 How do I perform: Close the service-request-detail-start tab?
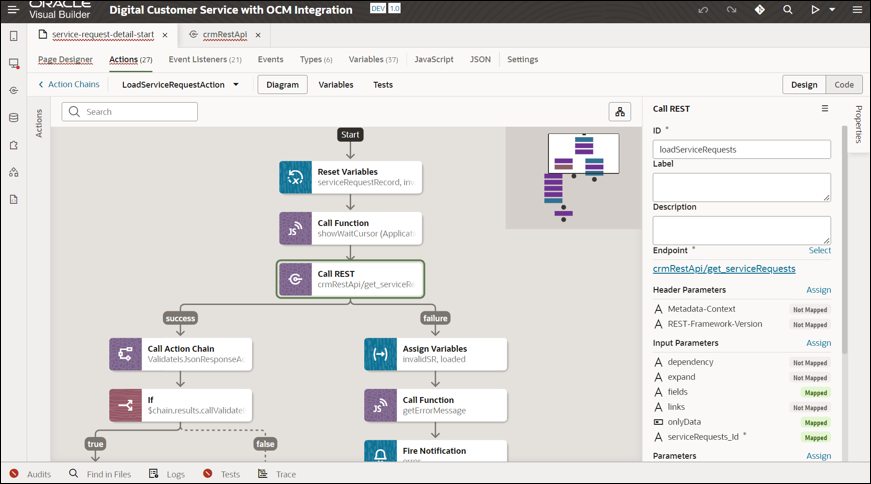click(x=165, y=35)
